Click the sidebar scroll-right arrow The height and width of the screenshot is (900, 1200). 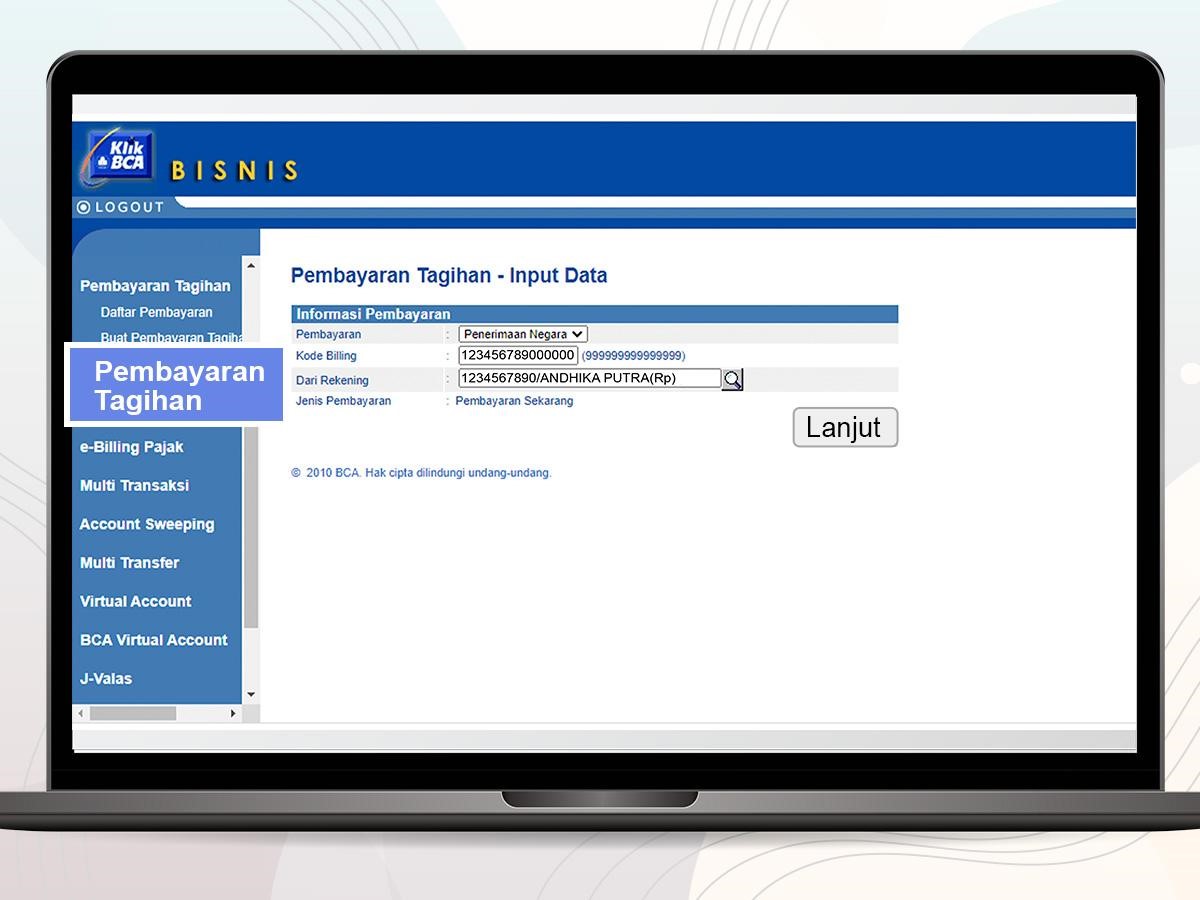(233, 713)
